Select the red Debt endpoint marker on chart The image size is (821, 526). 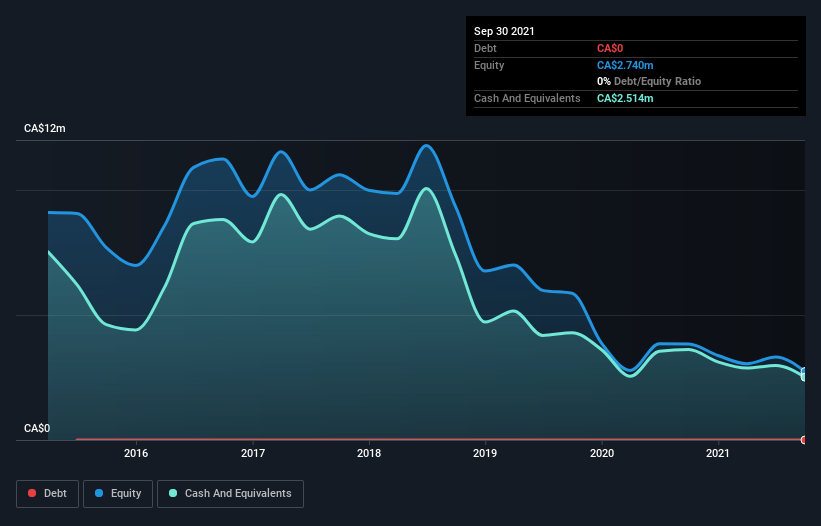pos(803,440)
